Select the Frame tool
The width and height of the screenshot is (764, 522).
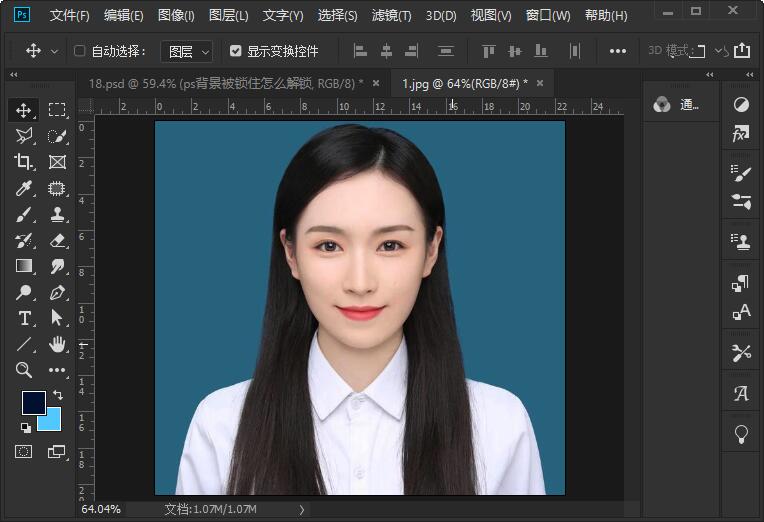click(x=57, y=162)
